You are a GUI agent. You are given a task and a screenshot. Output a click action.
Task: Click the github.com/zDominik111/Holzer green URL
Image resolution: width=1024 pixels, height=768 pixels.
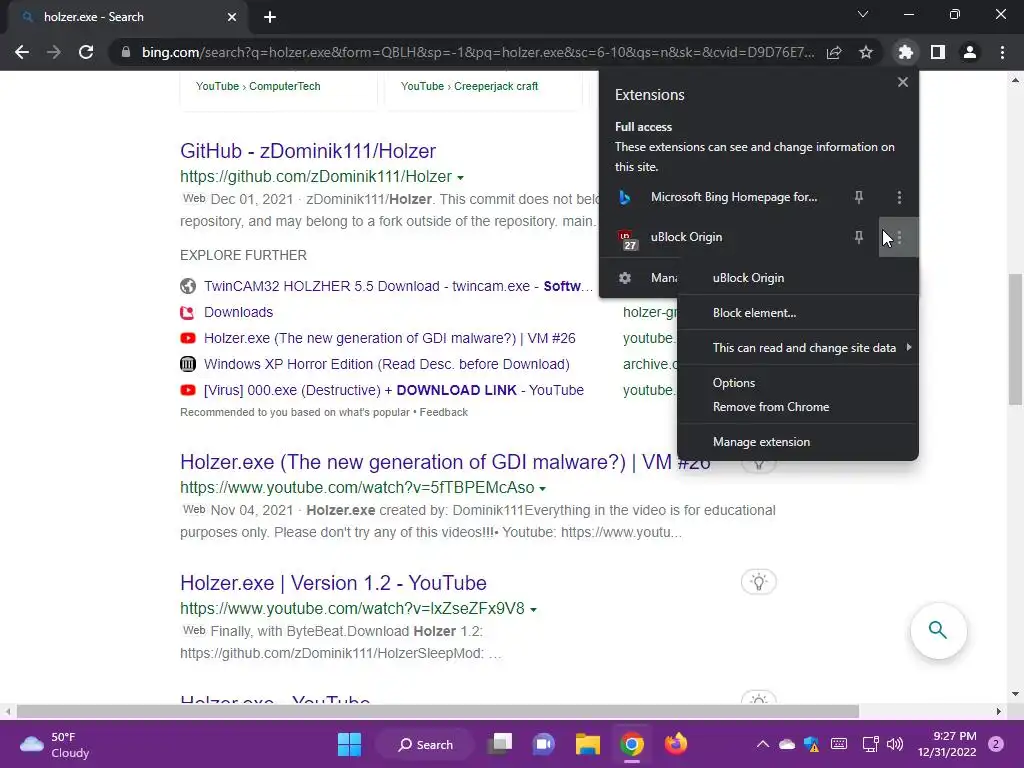[x=316, y=177]
